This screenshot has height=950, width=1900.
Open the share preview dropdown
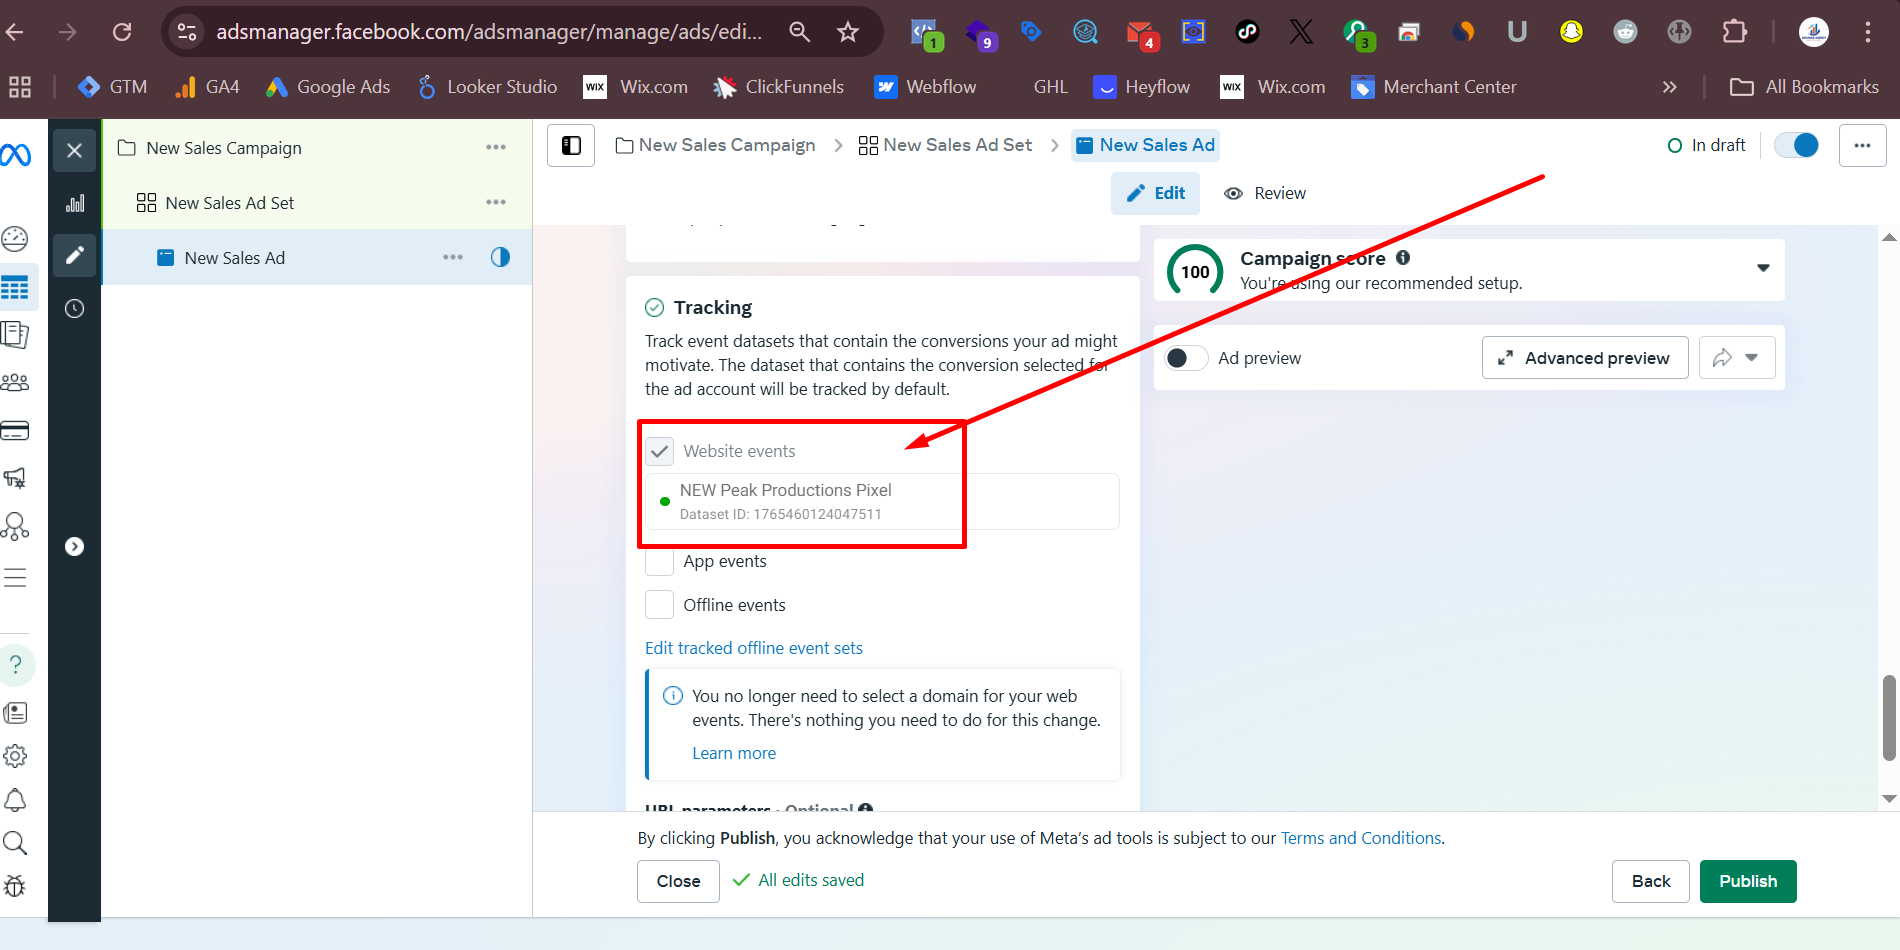1737,358
